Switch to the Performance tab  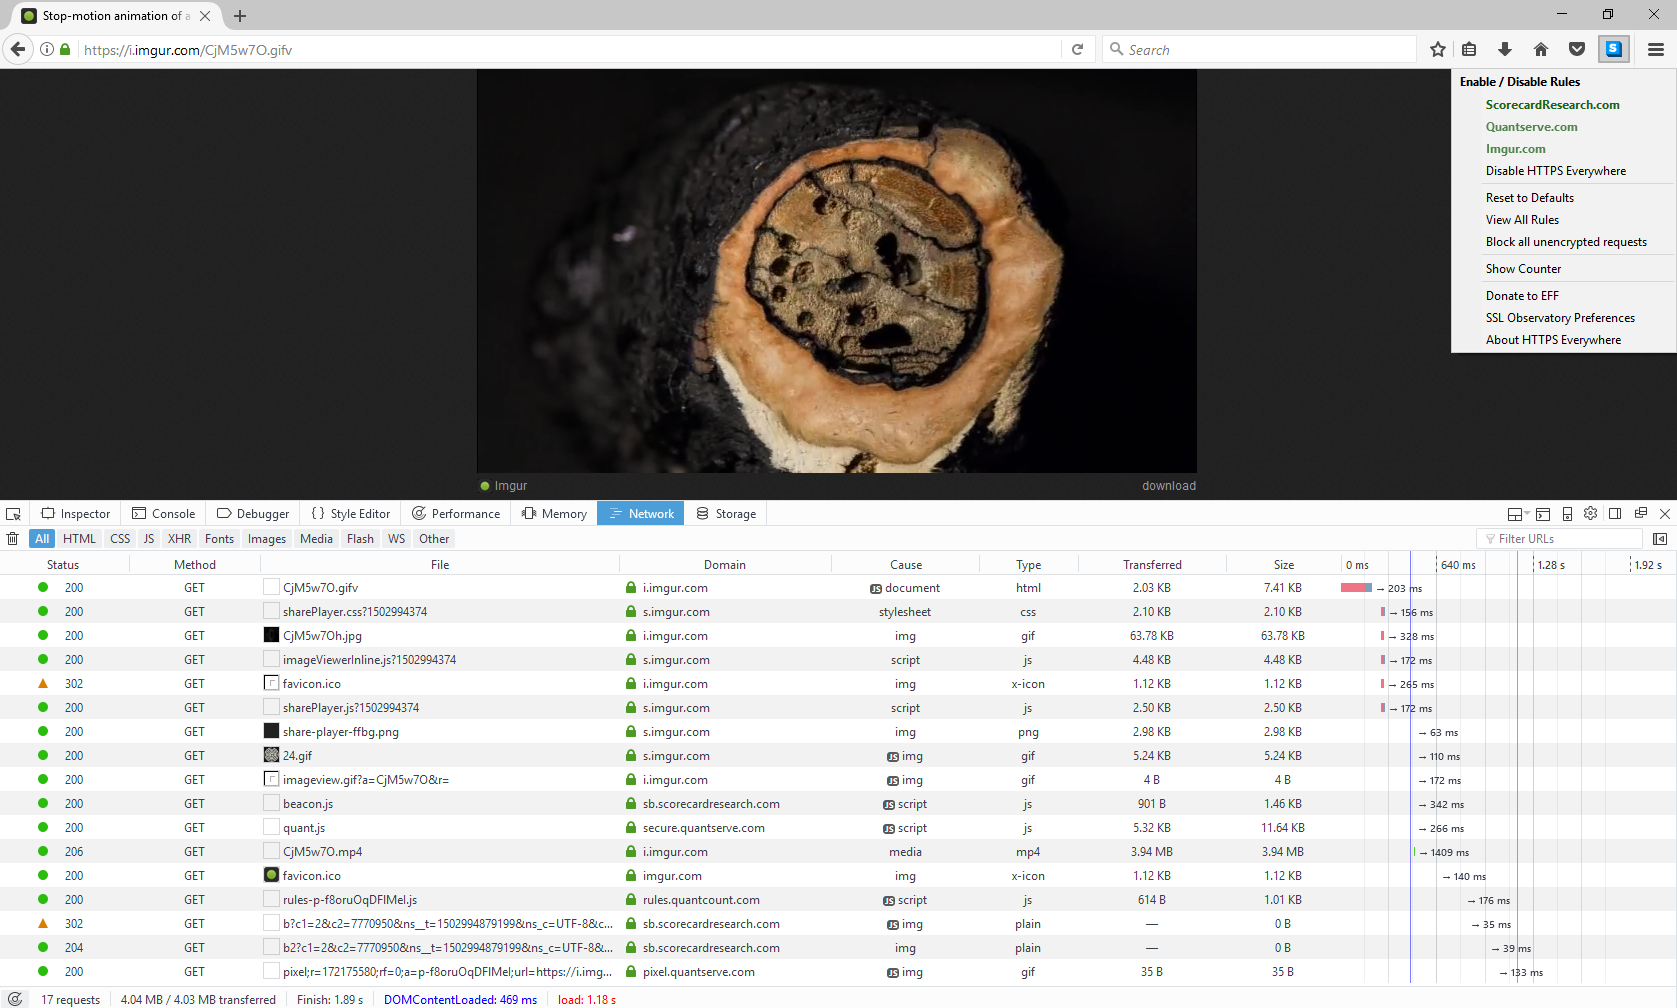(456, 514)
